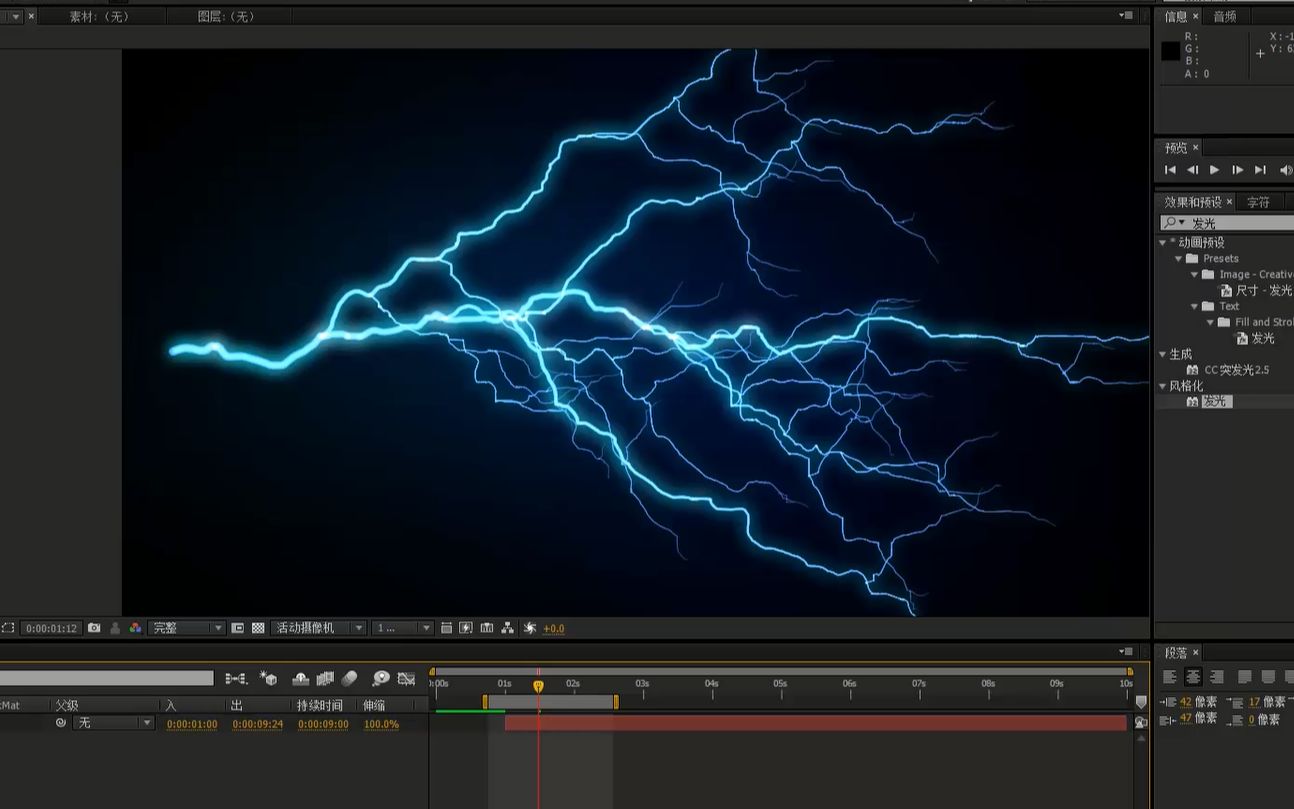Click the reset exposure aperture icon
Screen dimensions: 1294x809
point(530,628)
